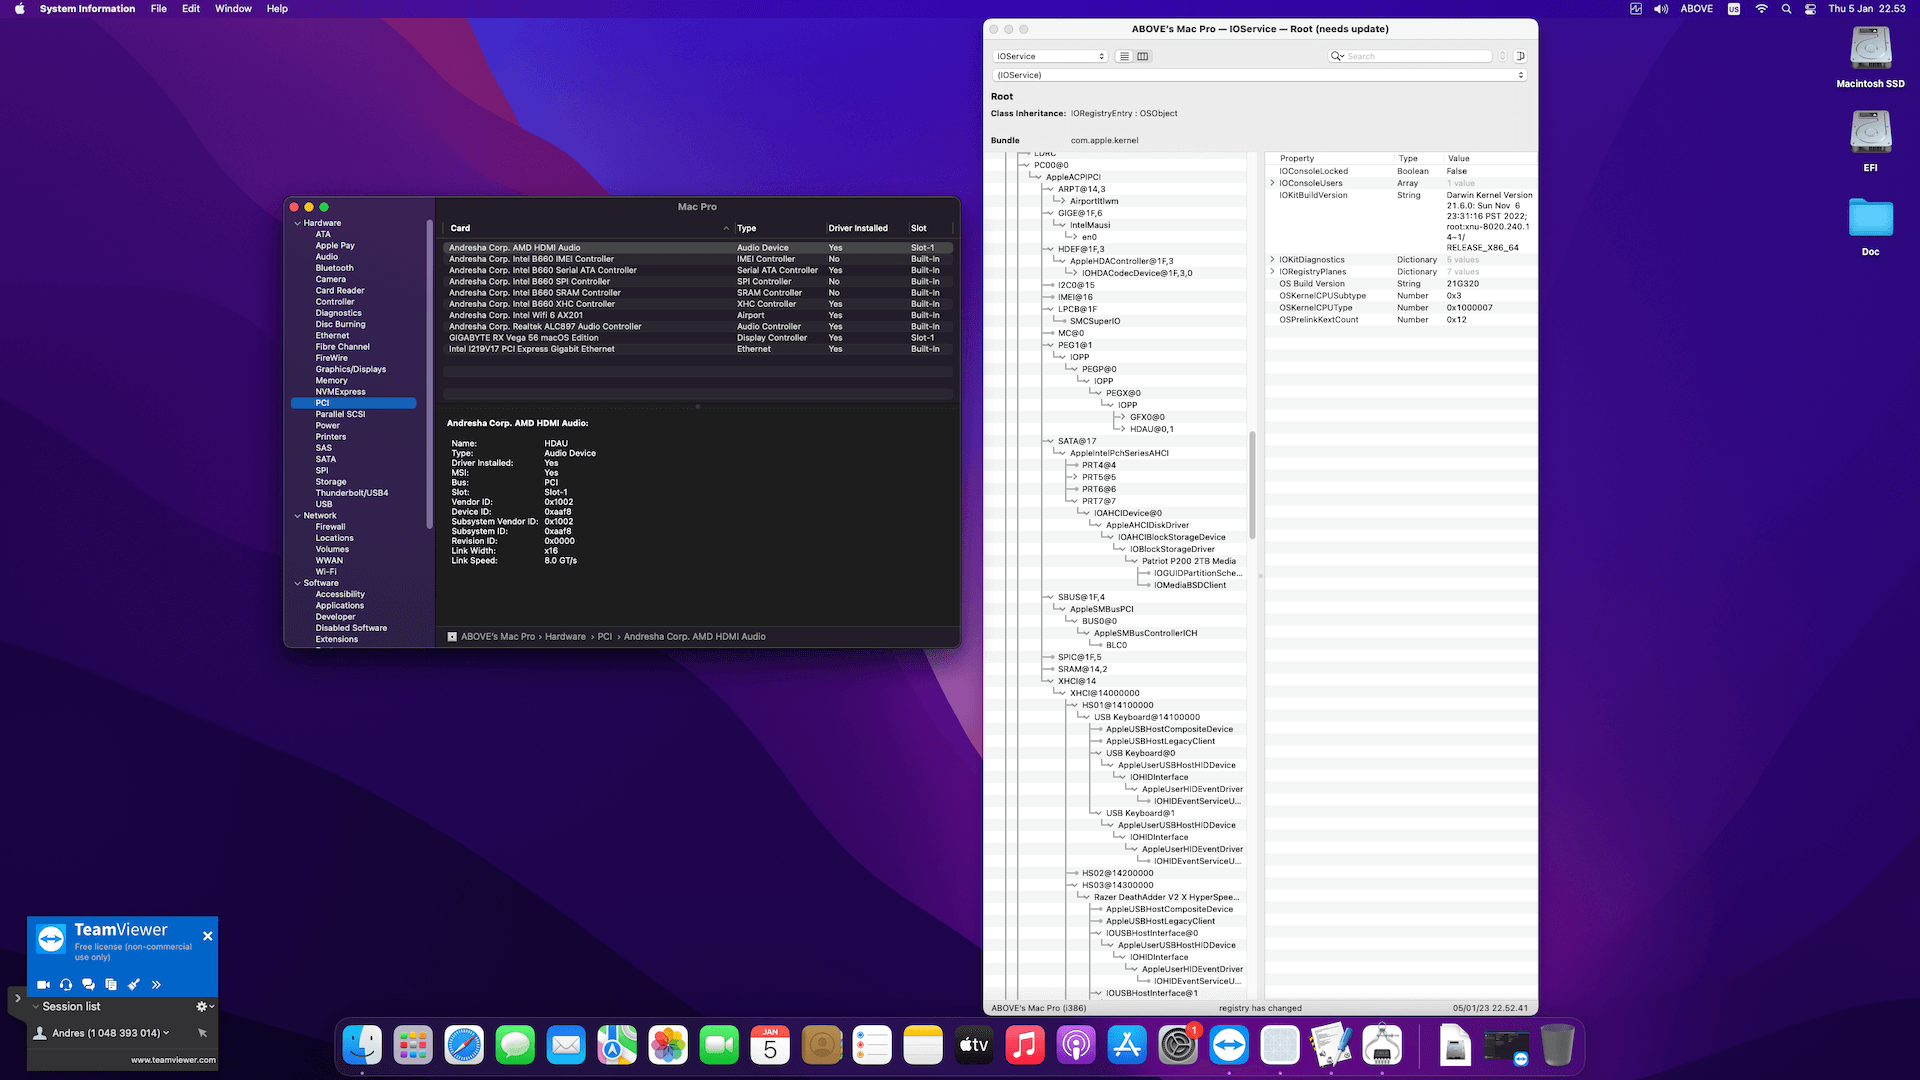The width and height of the screenshot is (1920, 1080).
Task: Click TeamViewer headset audio icon
Action: coord(66,985)
